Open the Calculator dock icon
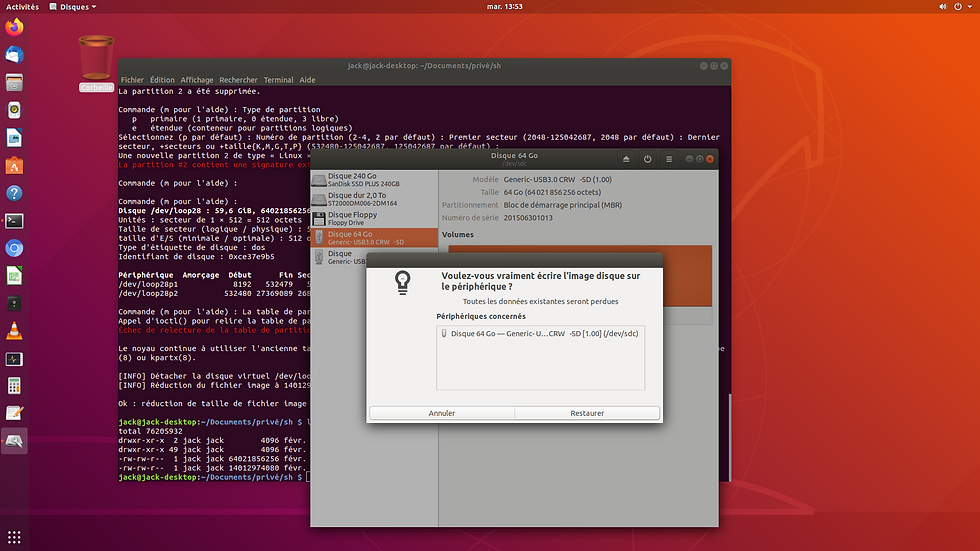Viewport: 980px width, 551px height. coord(14,386)
